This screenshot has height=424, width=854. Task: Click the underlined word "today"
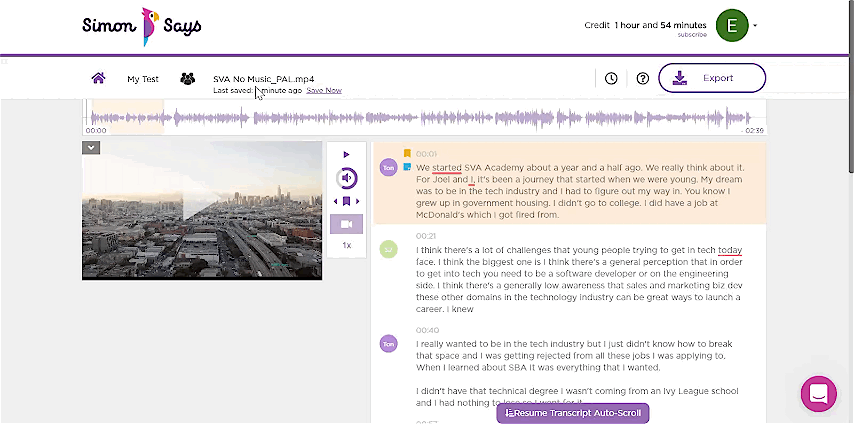point(730,250)
